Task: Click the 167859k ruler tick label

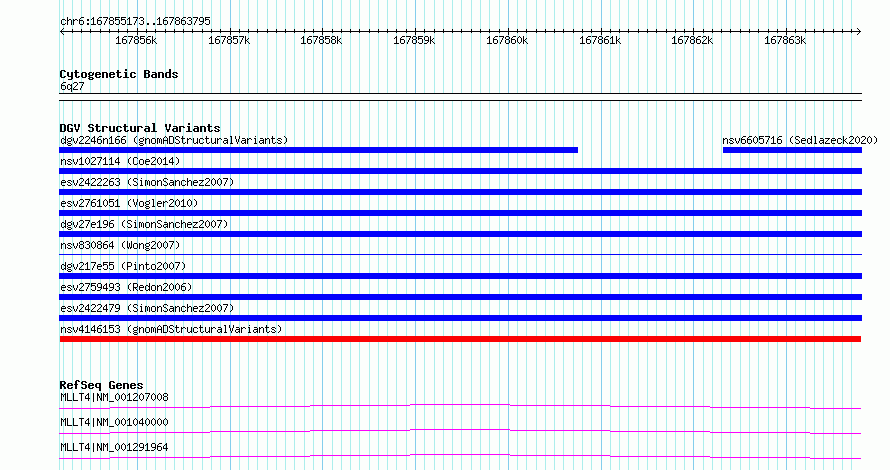Action: click(414, 40)
